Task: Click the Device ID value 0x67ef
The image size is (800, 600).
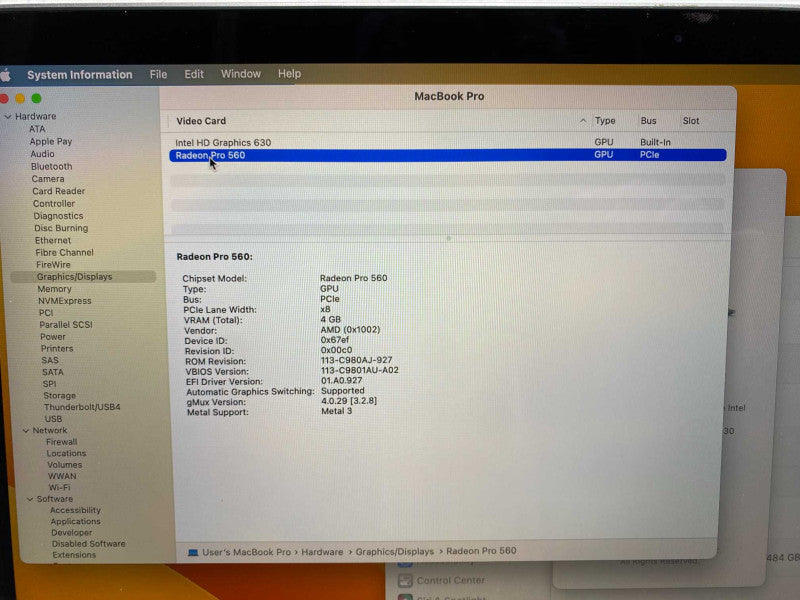Action: [335, 340]
